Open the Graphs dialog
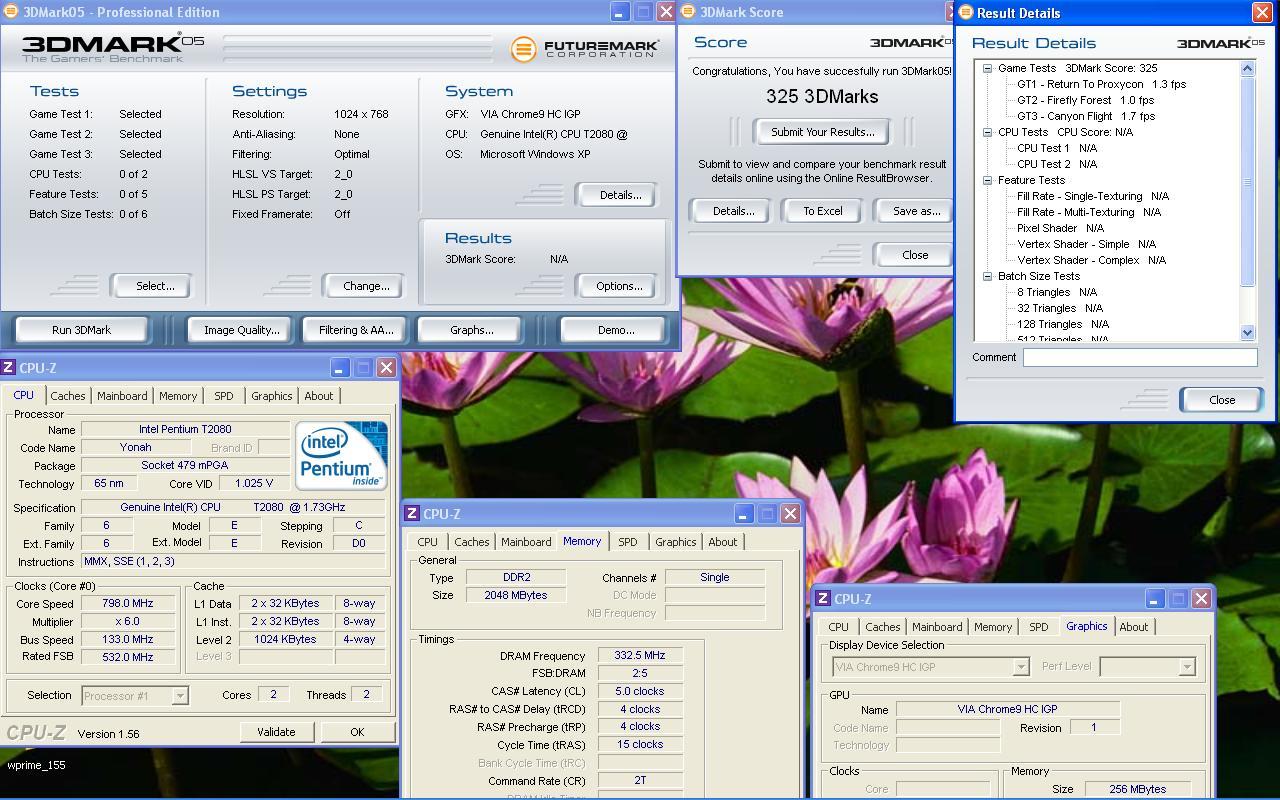 471,330
